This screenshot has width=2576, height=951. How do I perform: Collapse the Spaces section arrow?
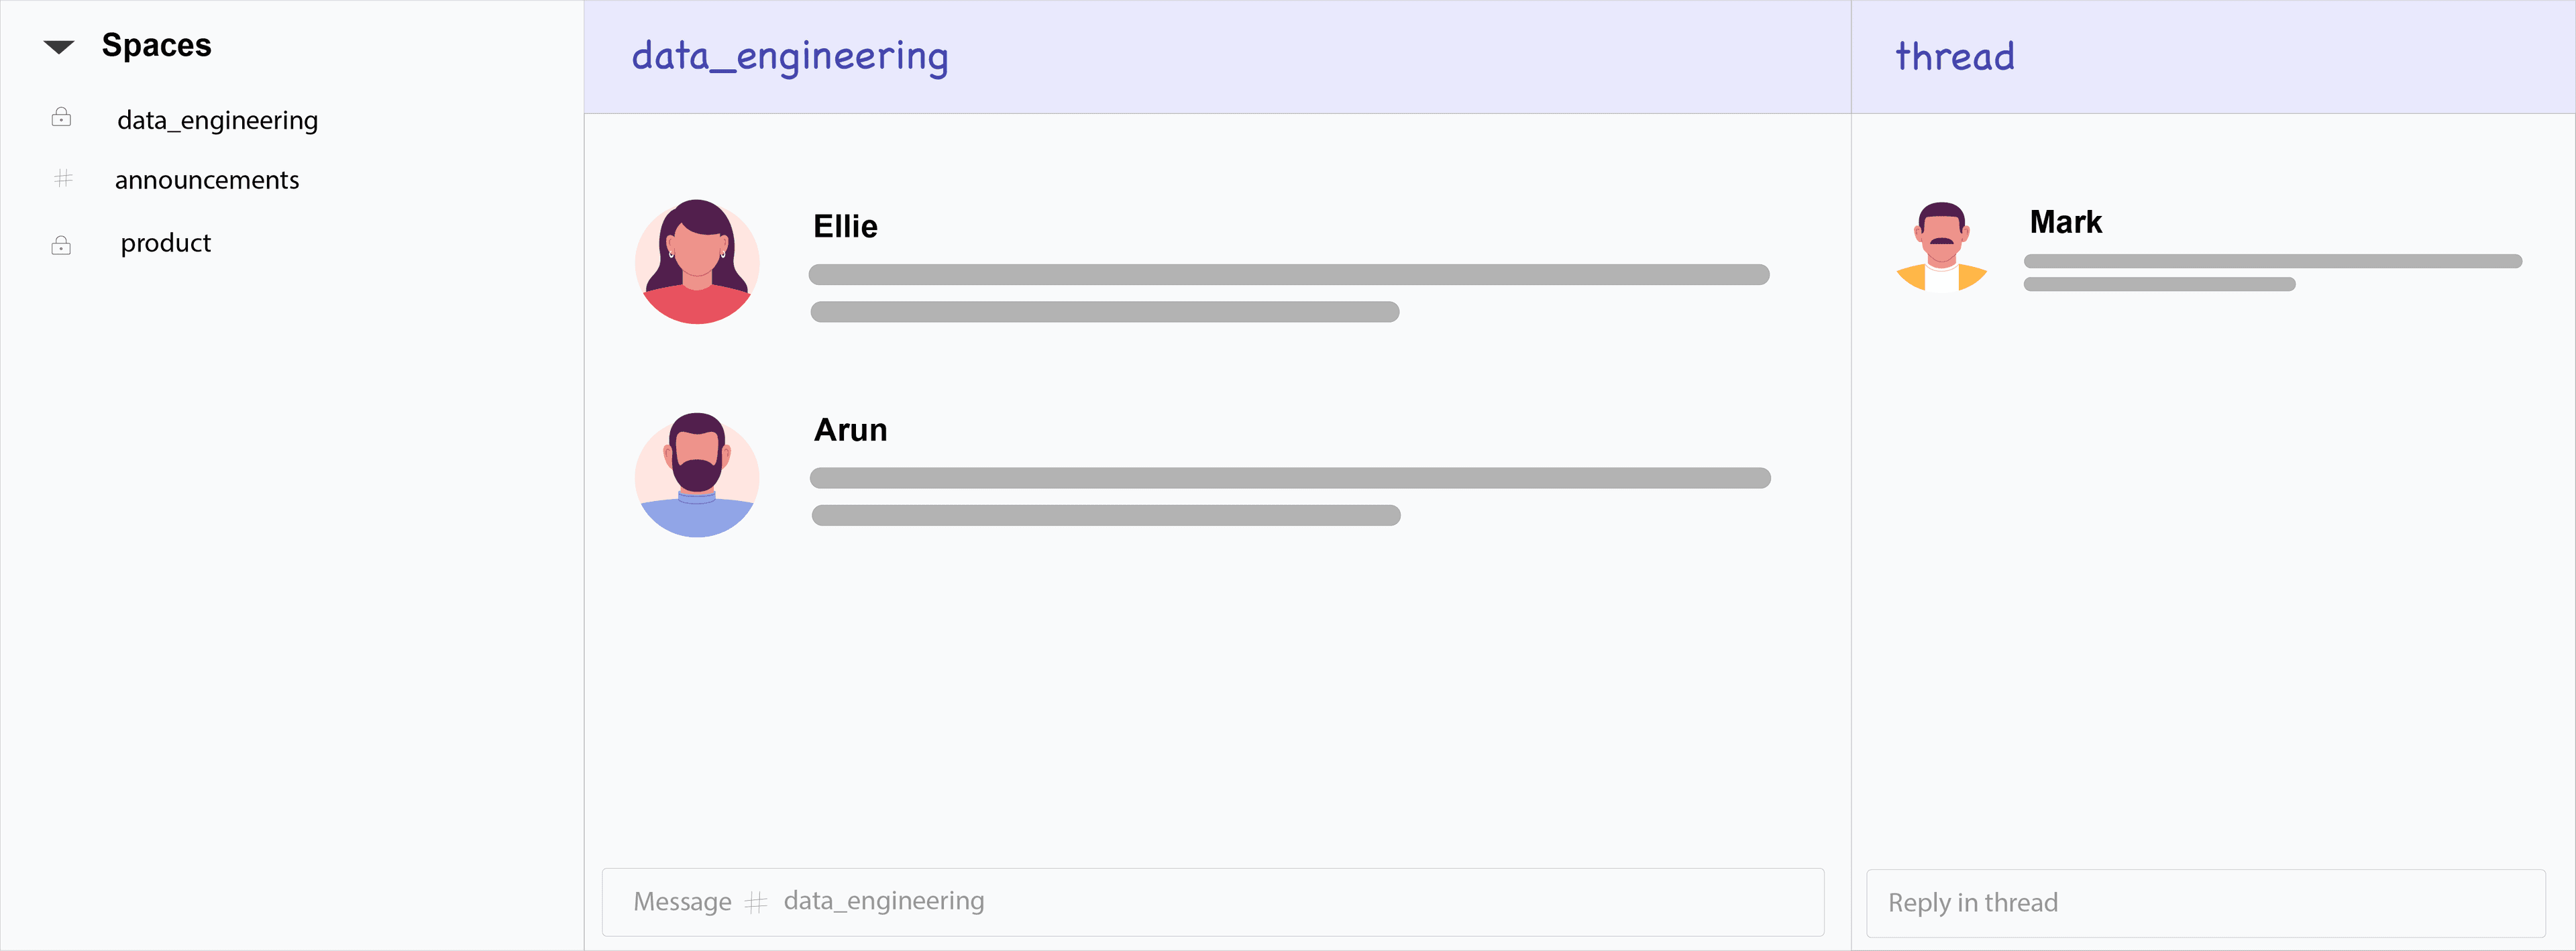click(x=59, y=47)
